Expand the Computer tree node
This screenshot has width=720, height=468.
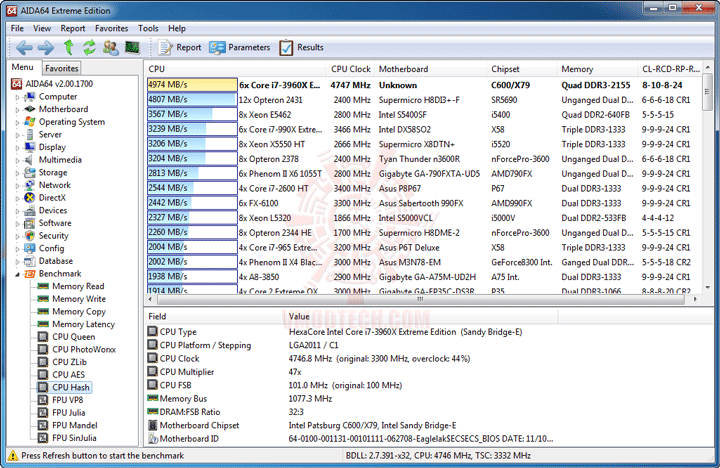coord(17,97)
